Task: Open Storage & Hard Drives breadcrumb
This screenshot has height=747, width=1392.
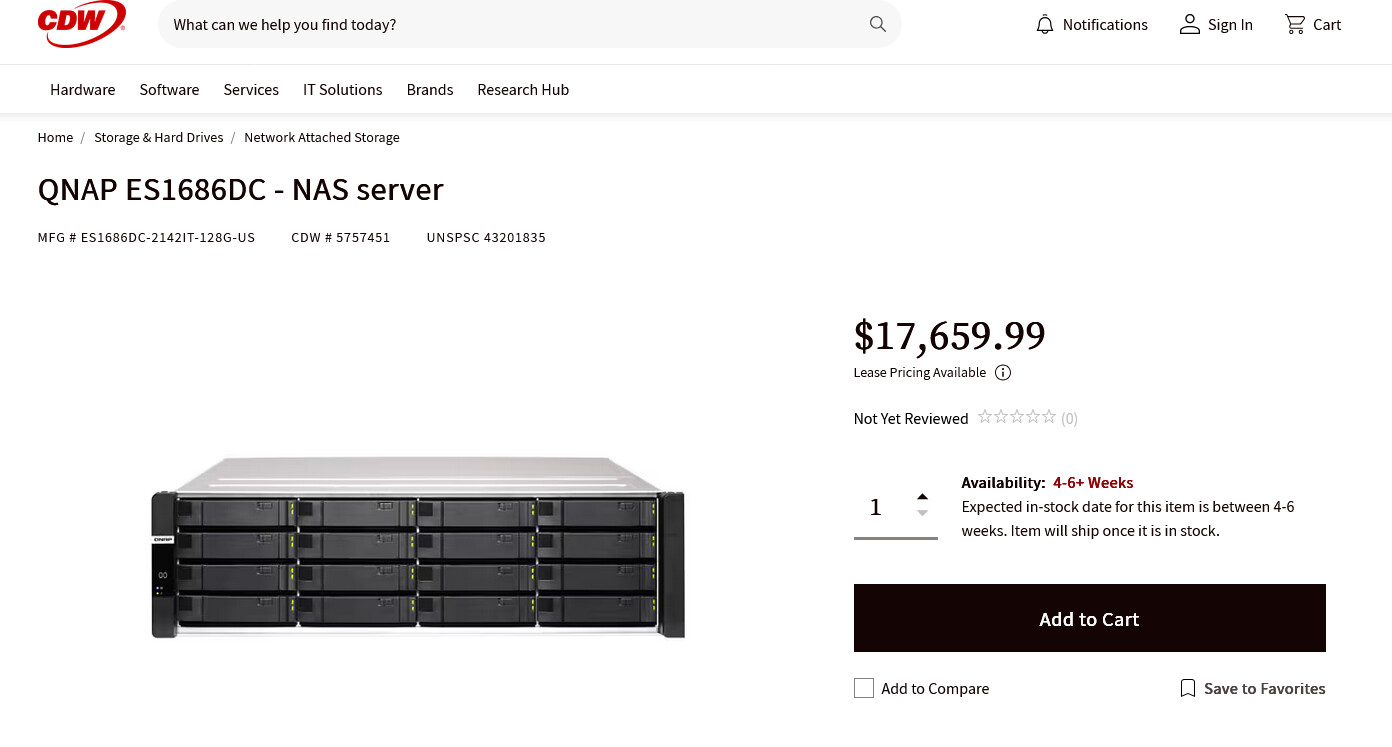Action: click(x=159, y=137)
